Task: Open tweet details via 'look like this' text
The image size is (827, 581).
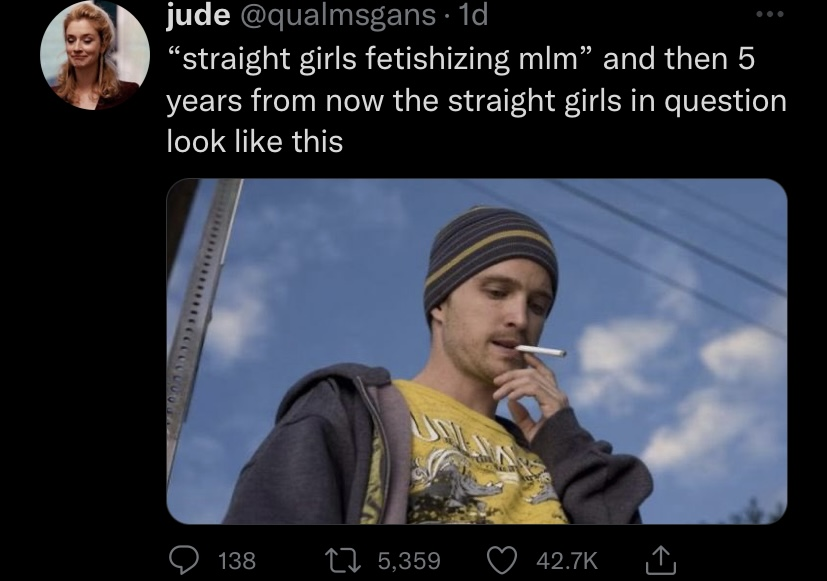Action: pos(255,141)
